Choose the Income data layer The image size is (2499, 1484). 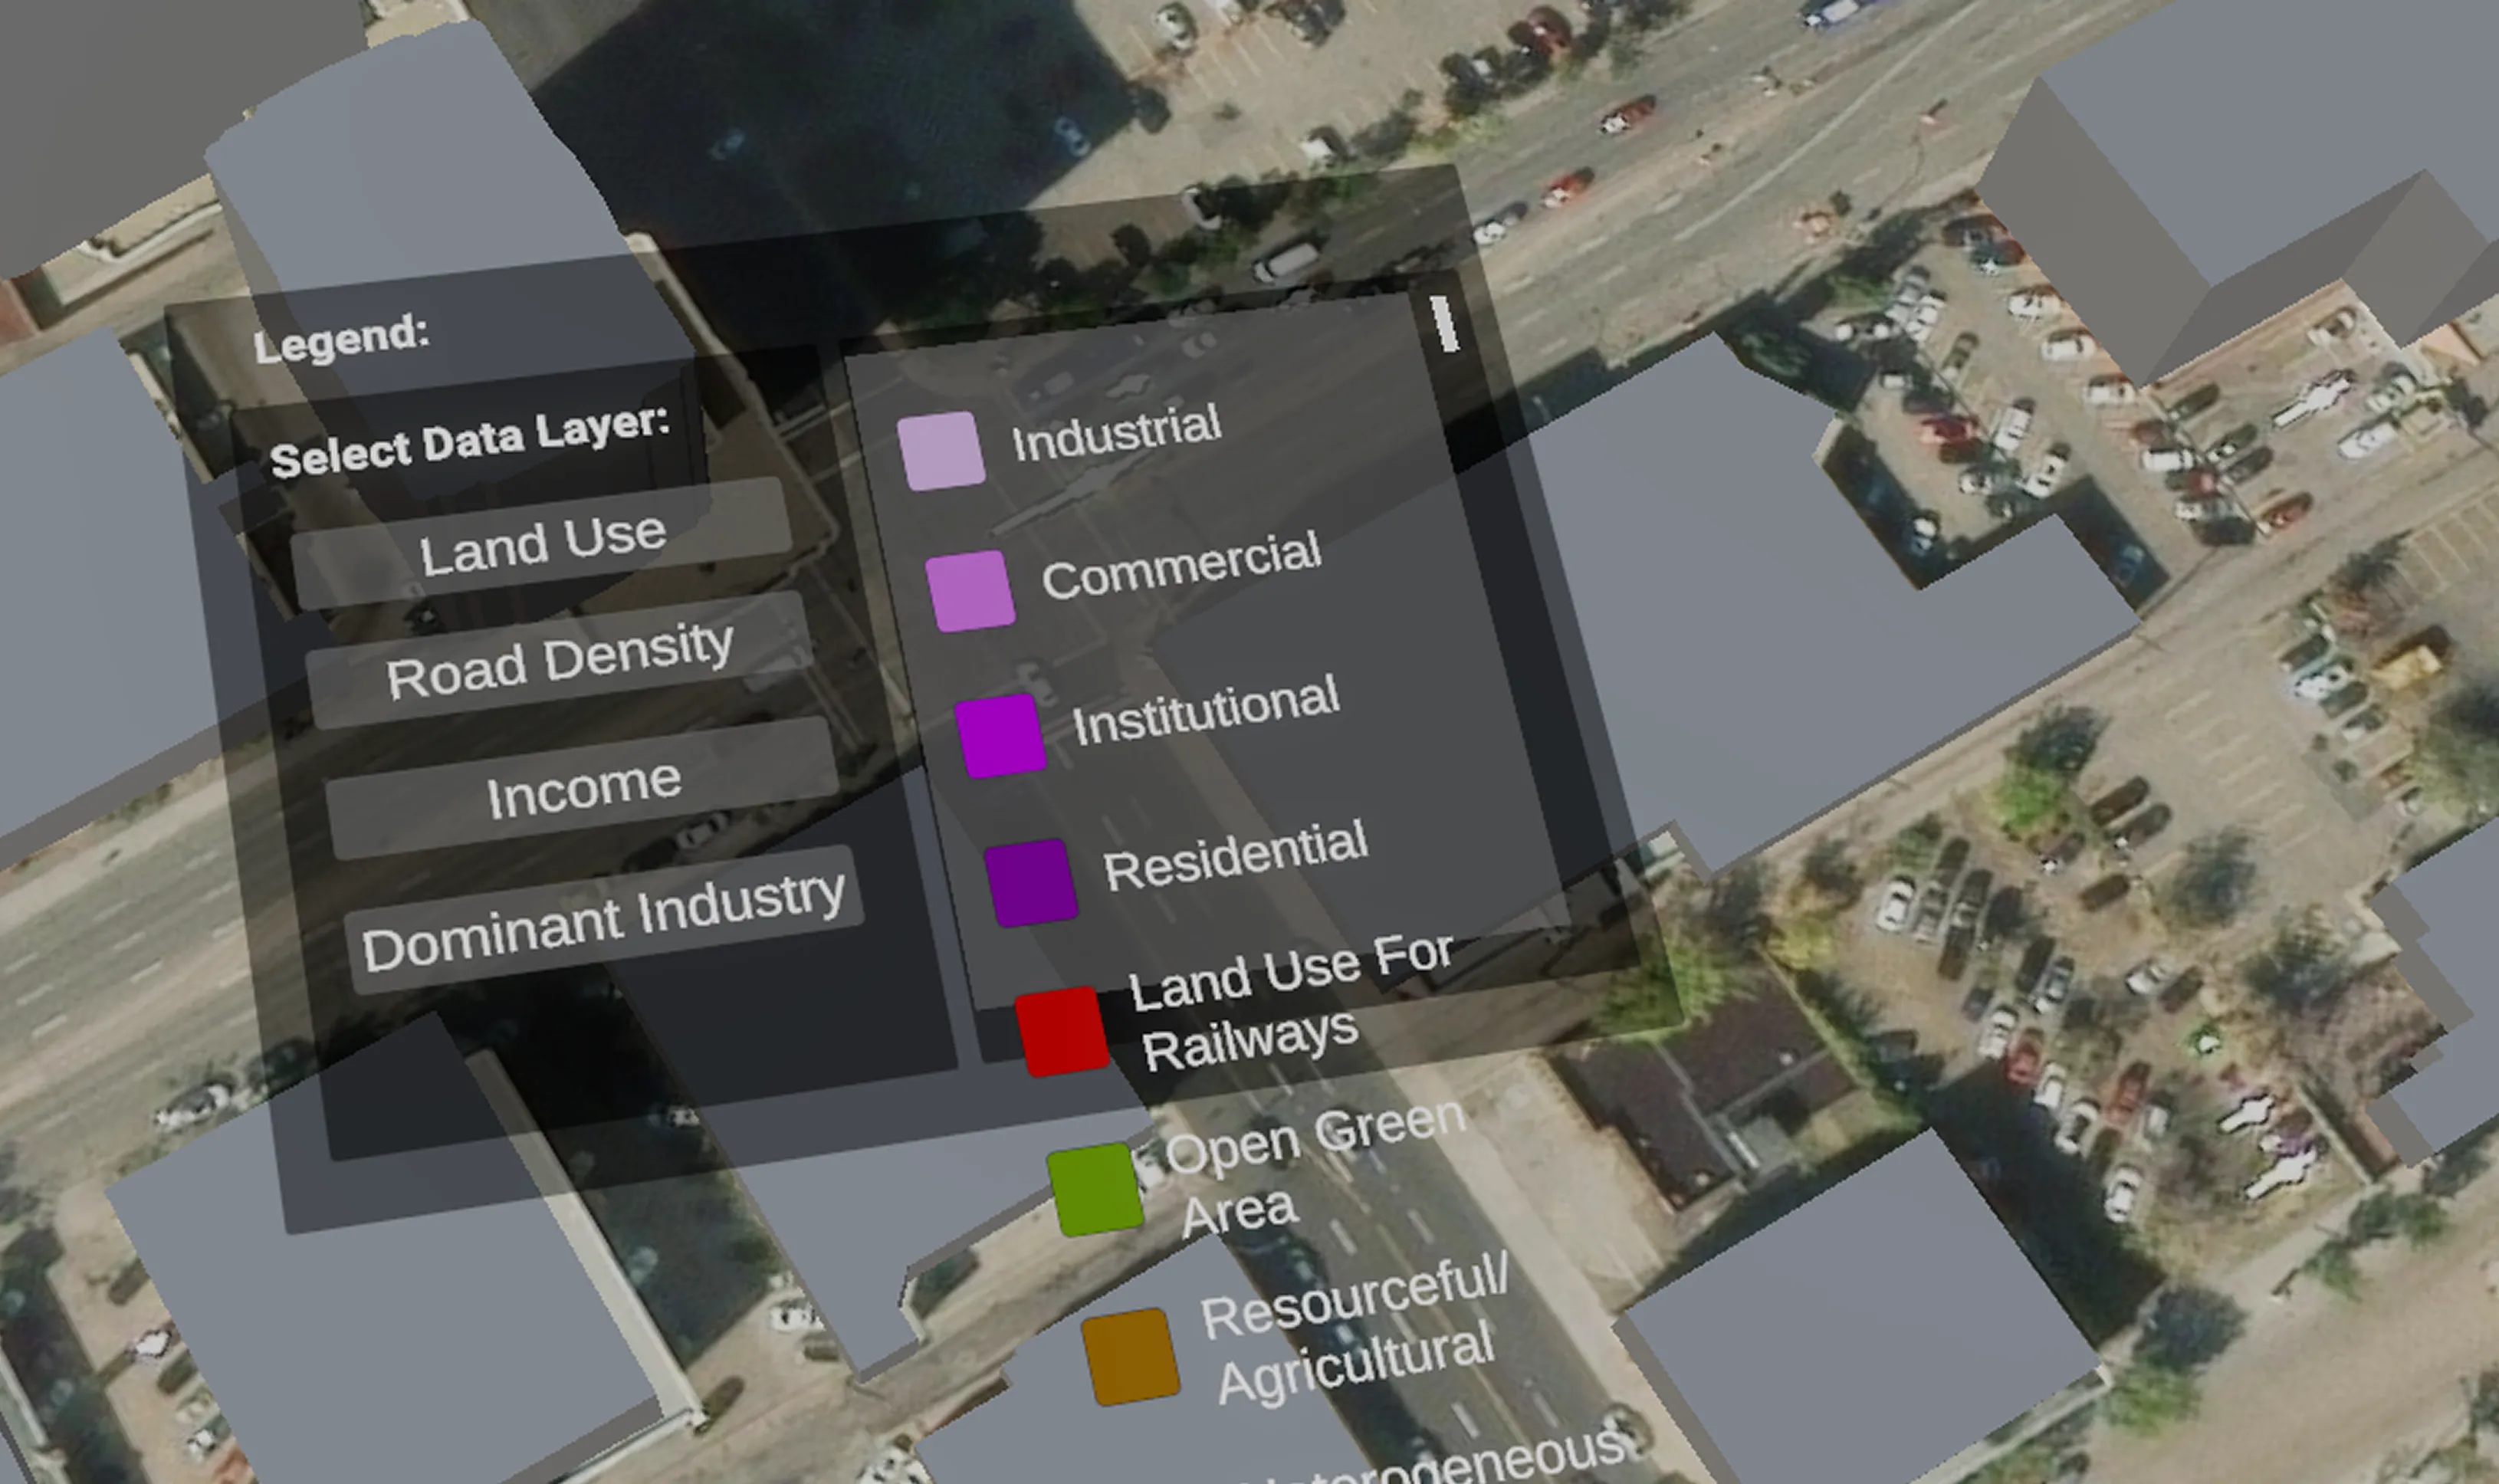click(x=583, y=790)
